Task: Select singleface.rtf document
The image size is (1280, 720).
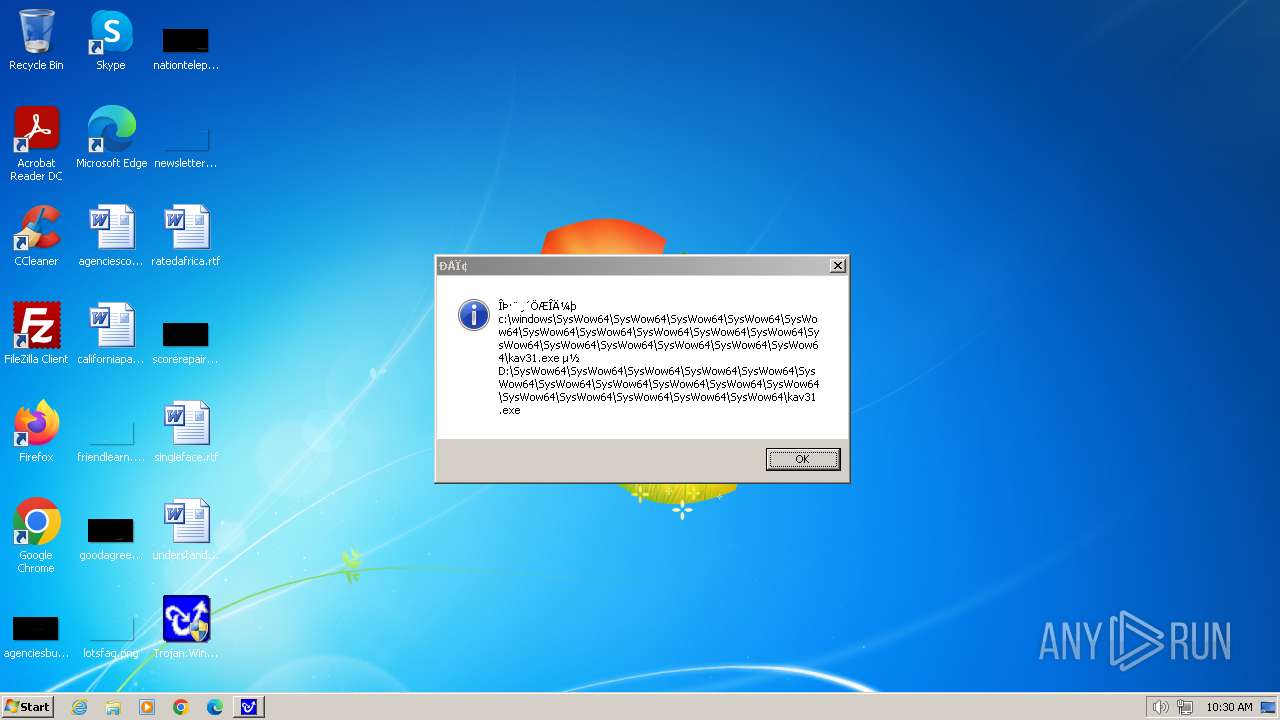Action: pyautogui.click(x=186, y=432)
